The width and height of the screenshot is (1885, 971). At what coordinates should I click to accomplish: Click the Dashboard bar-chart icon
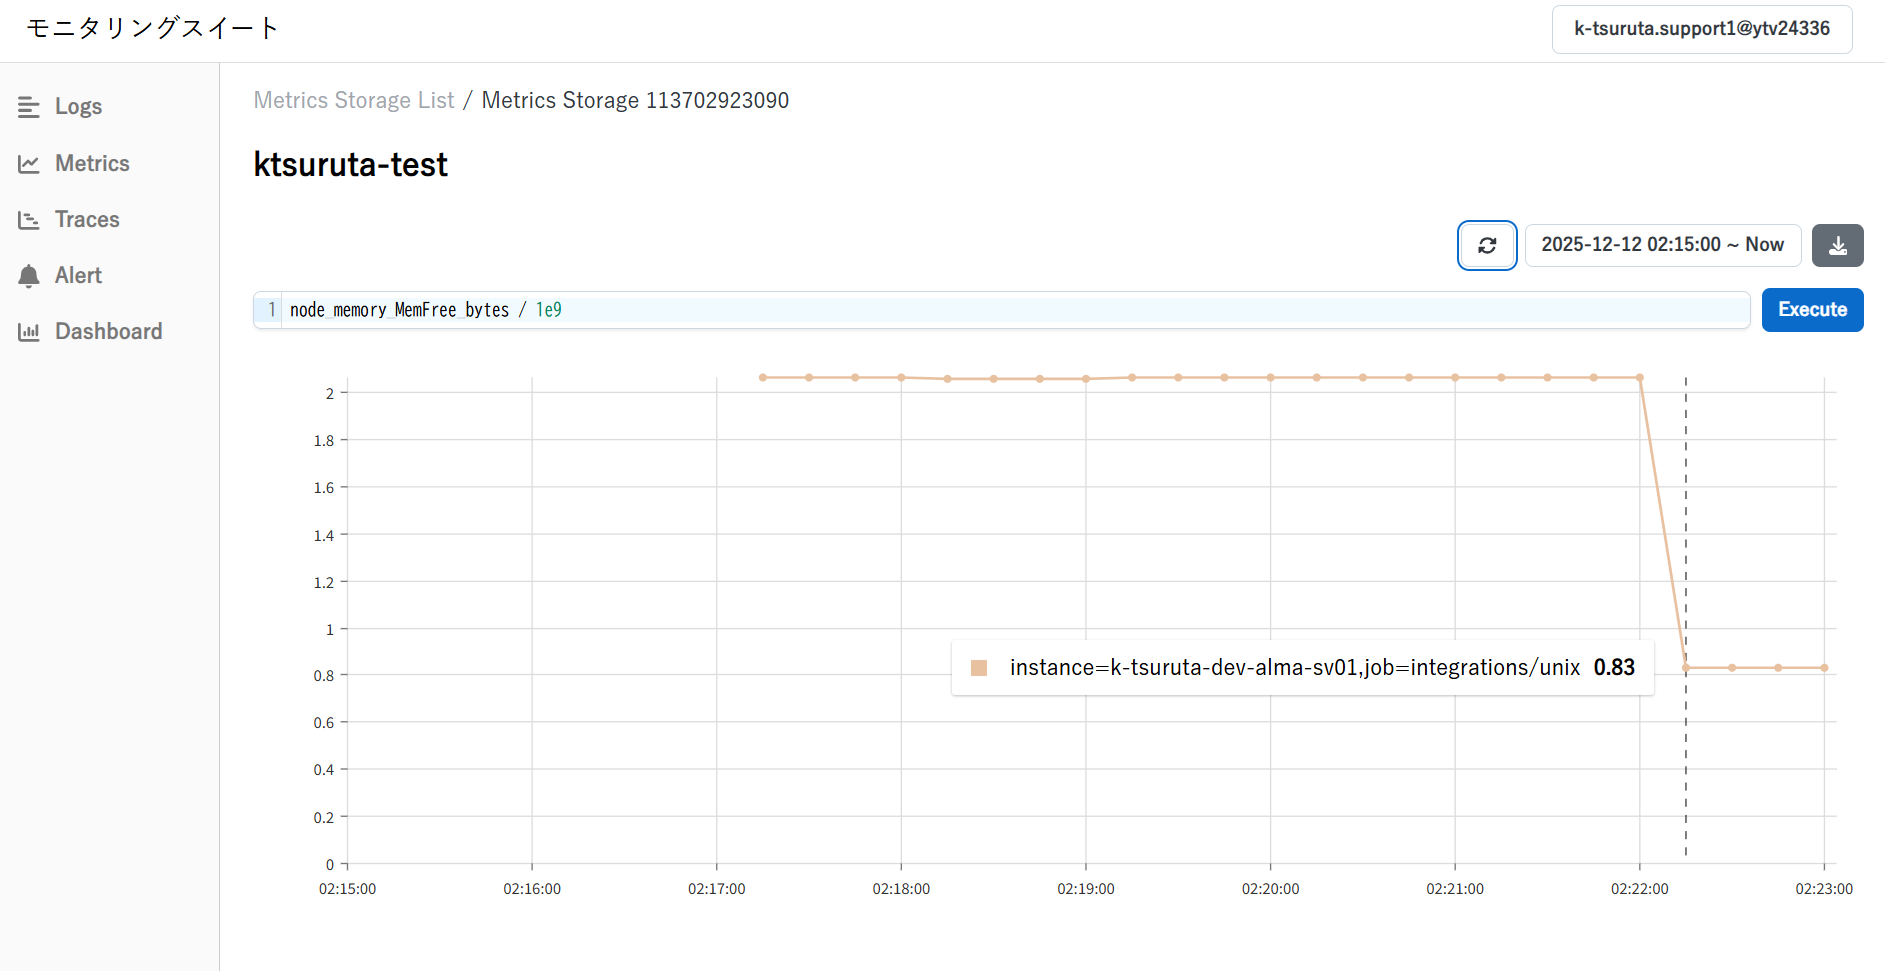point(29,332)
